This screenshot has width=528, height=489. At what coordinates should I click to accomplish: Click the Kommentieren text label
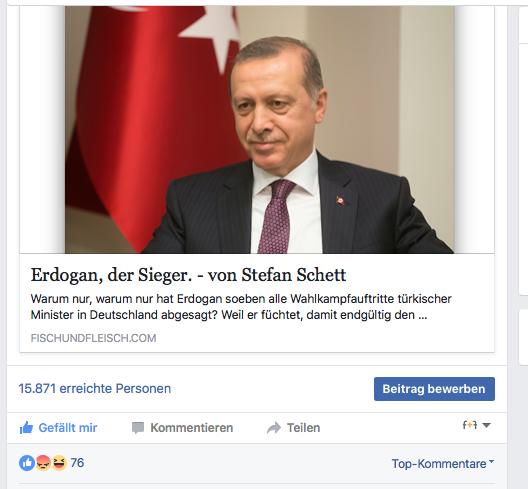pyautogui.click(x=192, y=428)
